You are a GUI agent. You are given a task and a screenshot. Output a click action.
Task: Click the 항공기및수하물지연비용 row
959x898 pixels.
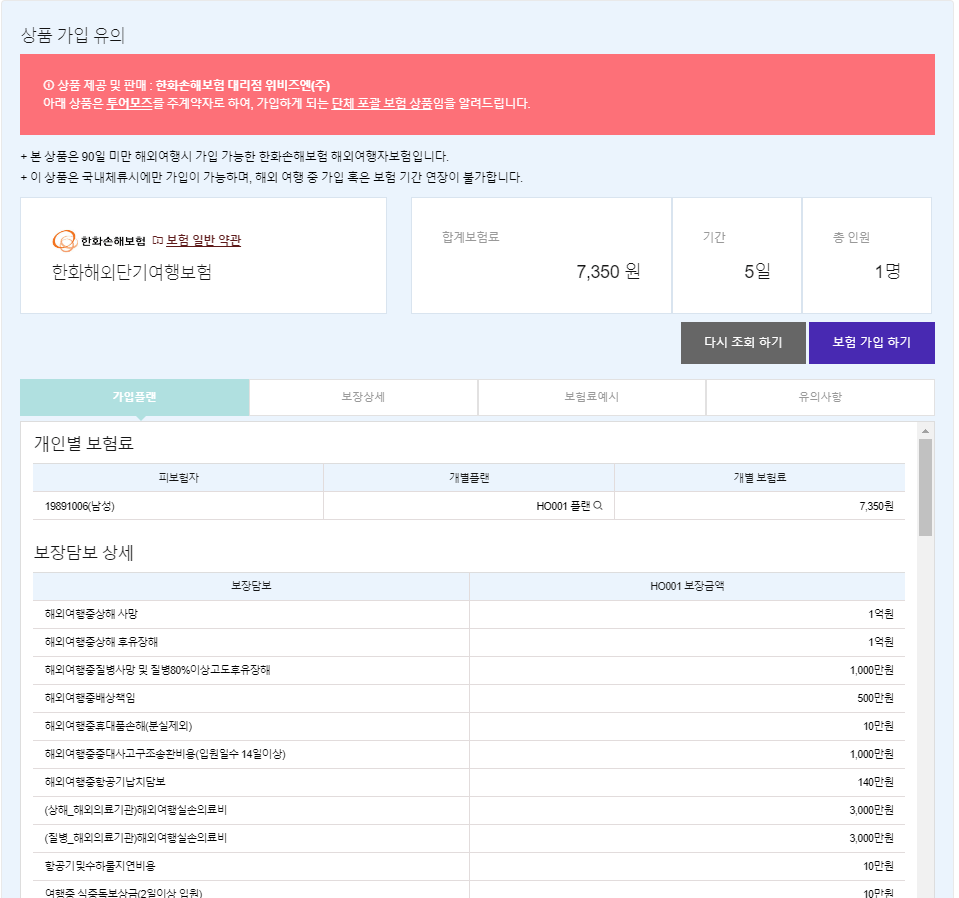(x=469, y=866)
